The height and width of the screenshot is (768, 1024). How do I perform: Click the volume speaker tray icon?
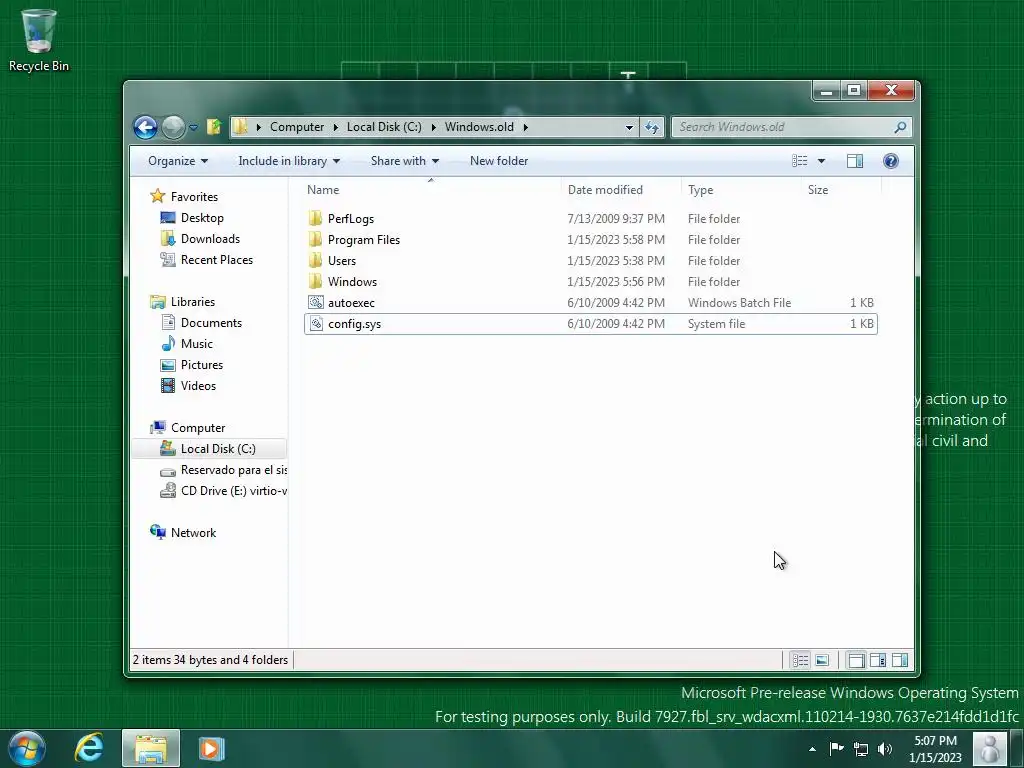point(885,749)
